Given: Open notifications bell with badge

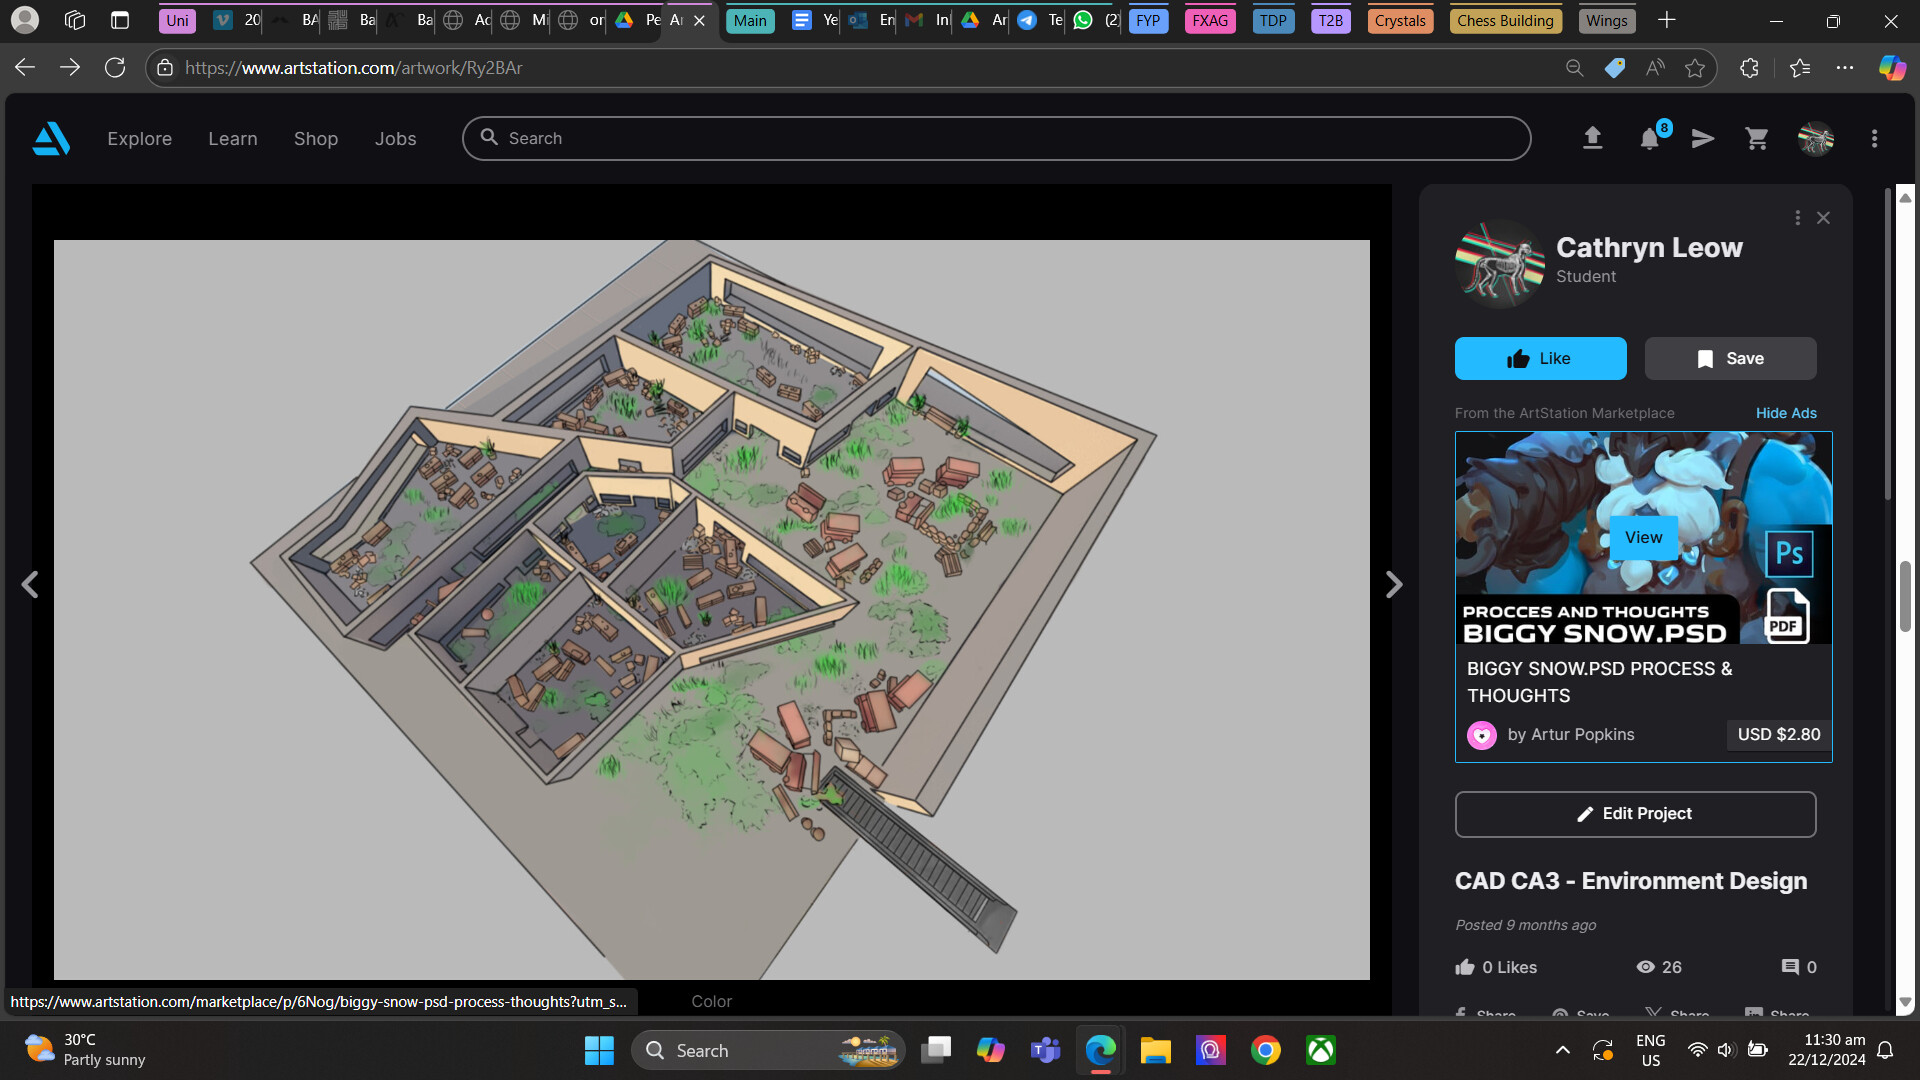Looking at the screenshot, I should coord(1651,138).
